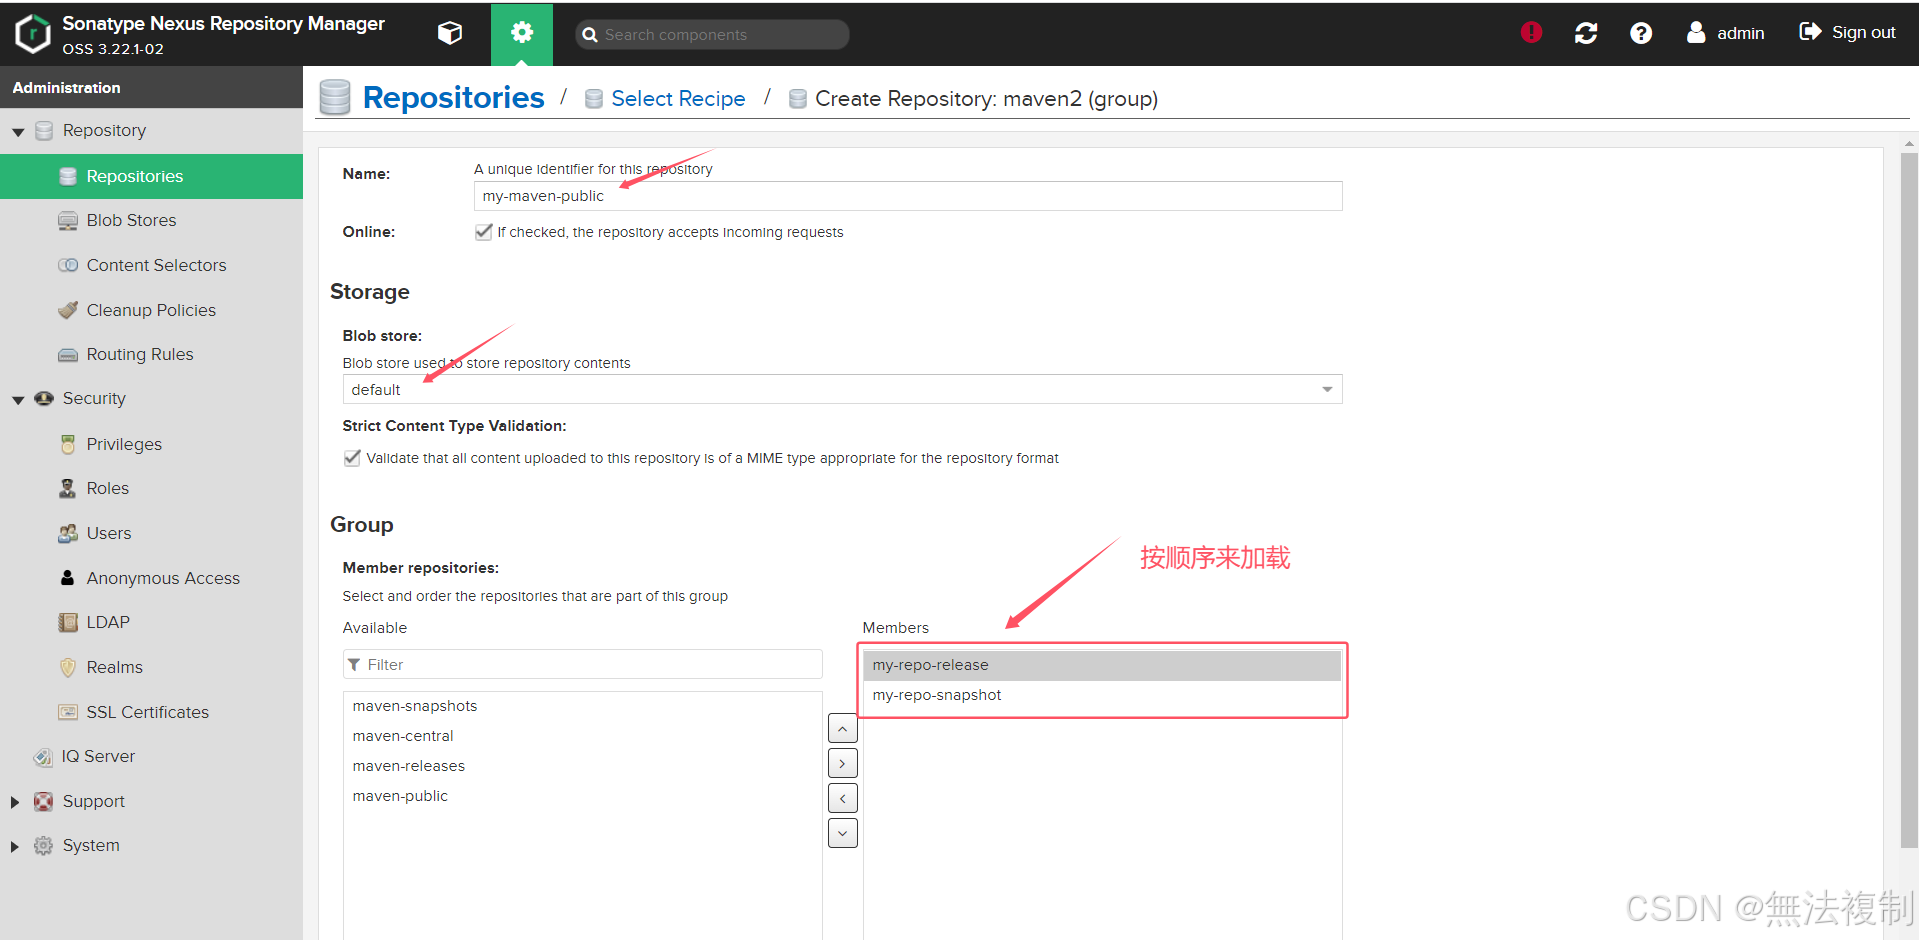The width and height of the screenshot is (1919, 940).
Task: Select maven-central in Available list
Action: pyautogui.click(x=583, y=736)
